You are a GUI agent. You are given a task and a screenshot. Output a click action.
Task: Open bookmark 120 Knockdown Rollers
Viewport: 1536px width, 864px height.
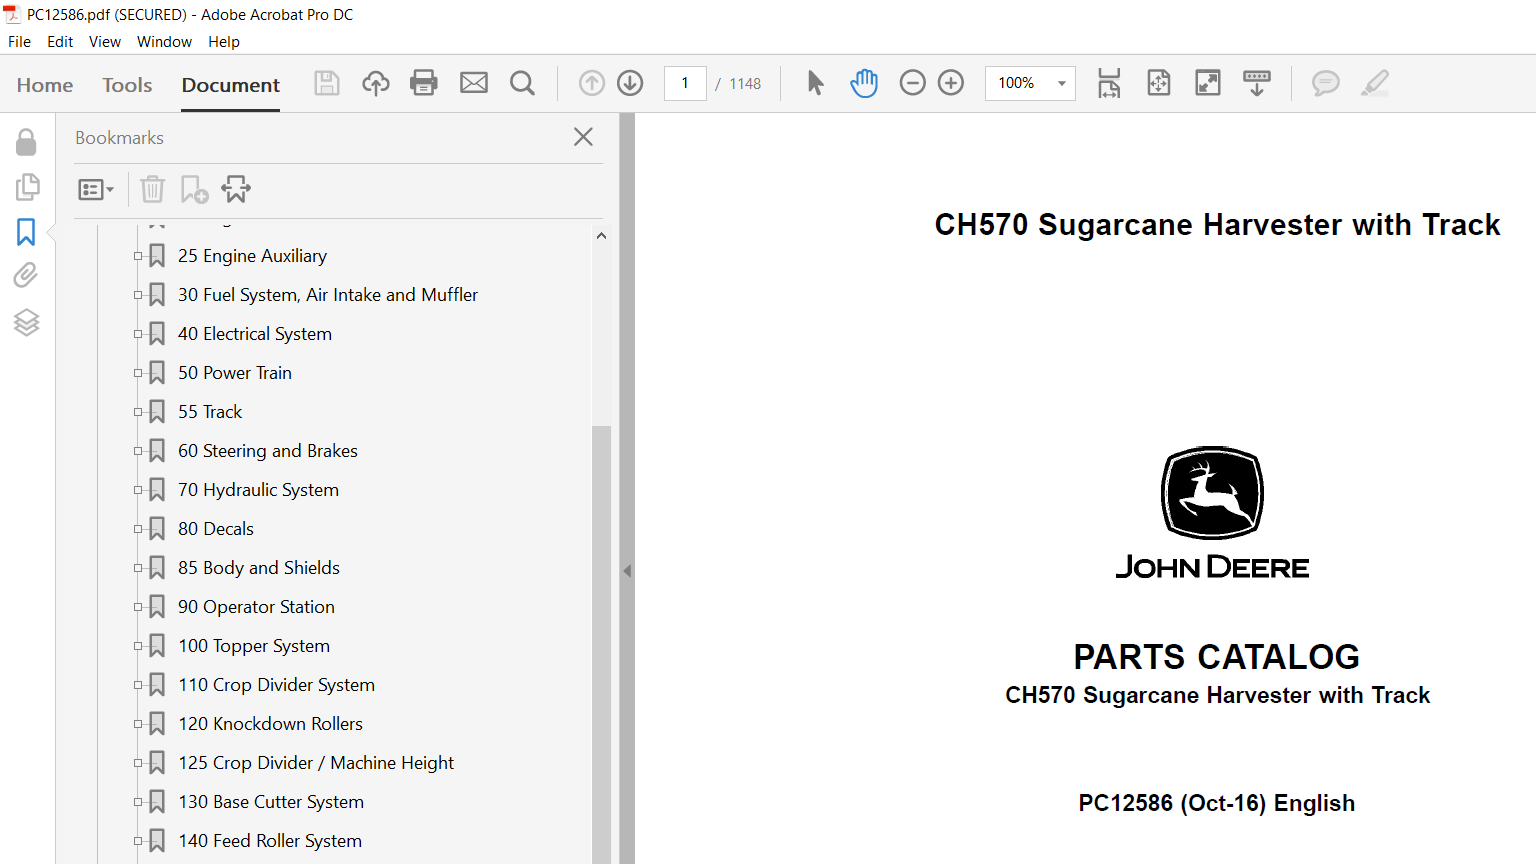(x=271, y=724)
